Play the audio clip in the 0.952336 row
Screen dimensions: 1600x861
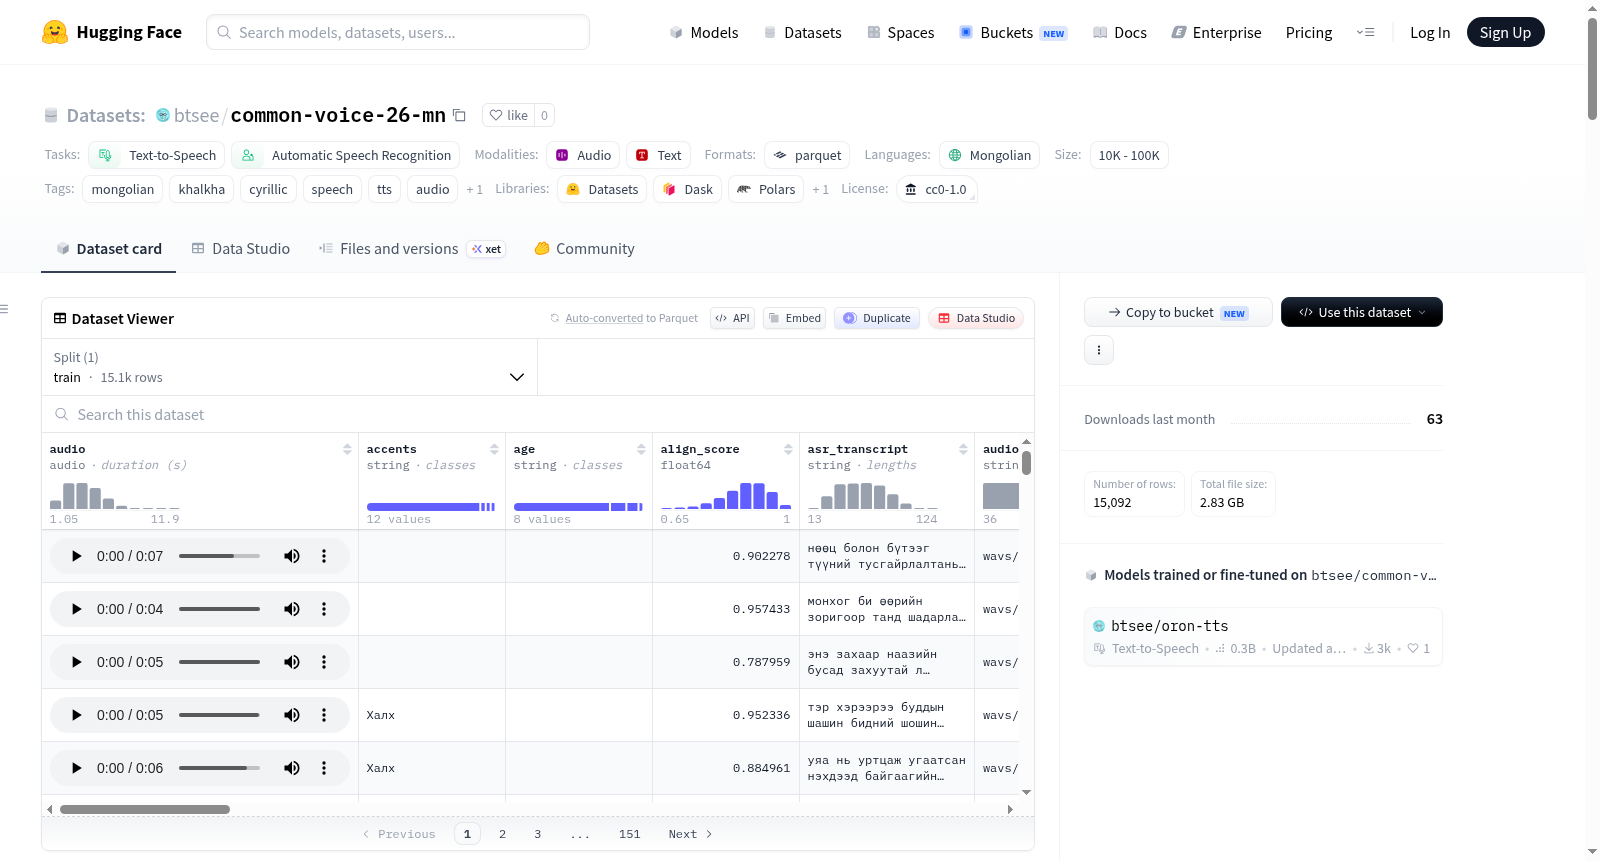point(76,715)
